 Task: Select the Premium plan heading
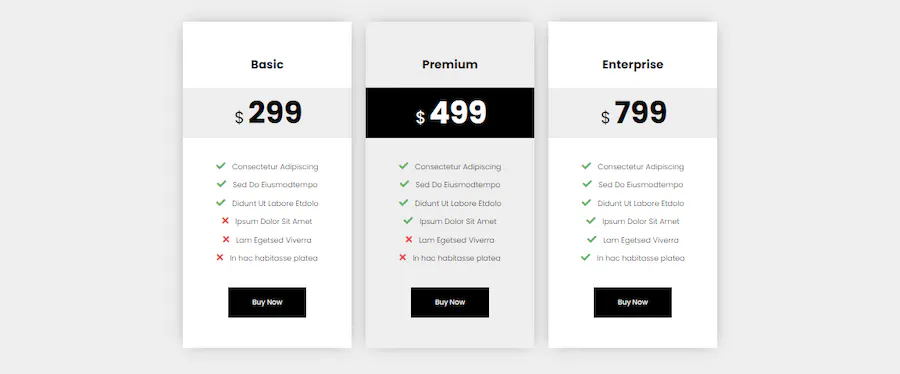click(450, 64)
